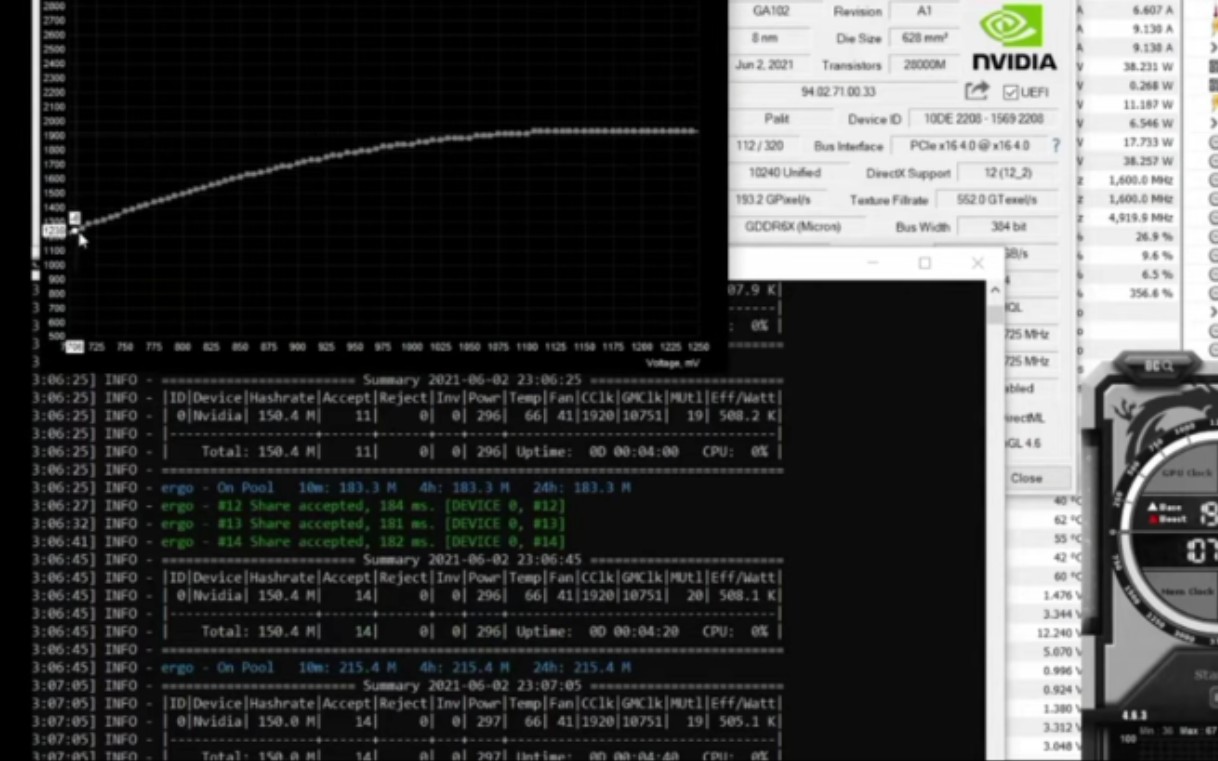1218x761 pixels.
Task: Click the 28000M Transistors value
Action: pyautogui.click(x=924, y=65)
